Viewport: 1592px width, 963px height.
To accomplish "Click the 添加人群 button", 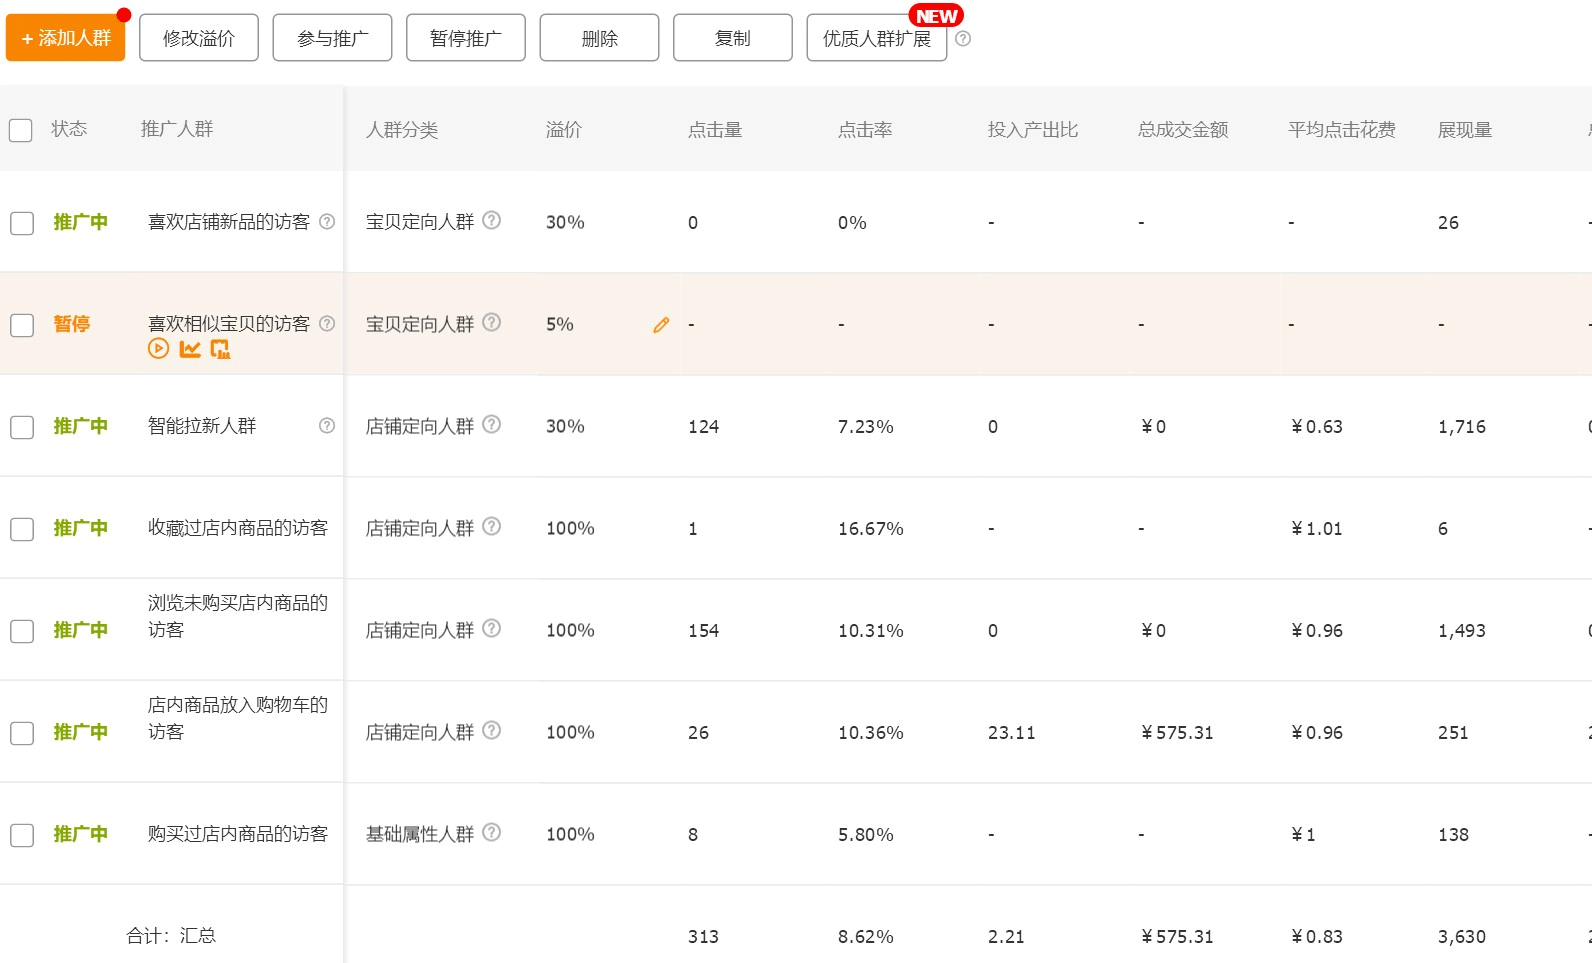I will pos(66,38).
